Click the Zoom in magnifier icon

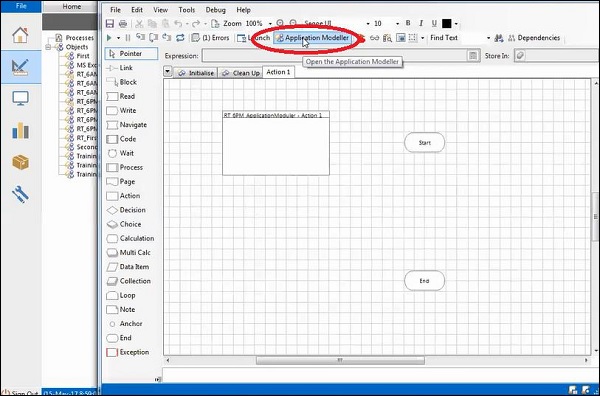[x=280, y=23]
